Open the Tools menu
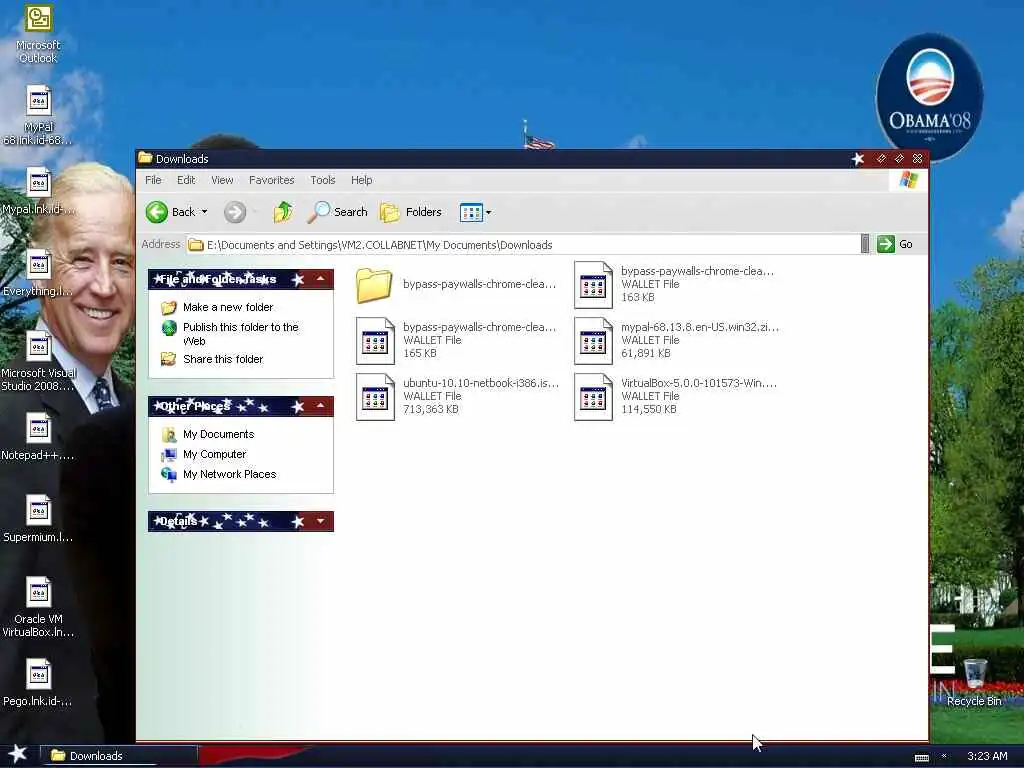The height and width of the screenshot is (768, 1024). [x=323, y=180]
